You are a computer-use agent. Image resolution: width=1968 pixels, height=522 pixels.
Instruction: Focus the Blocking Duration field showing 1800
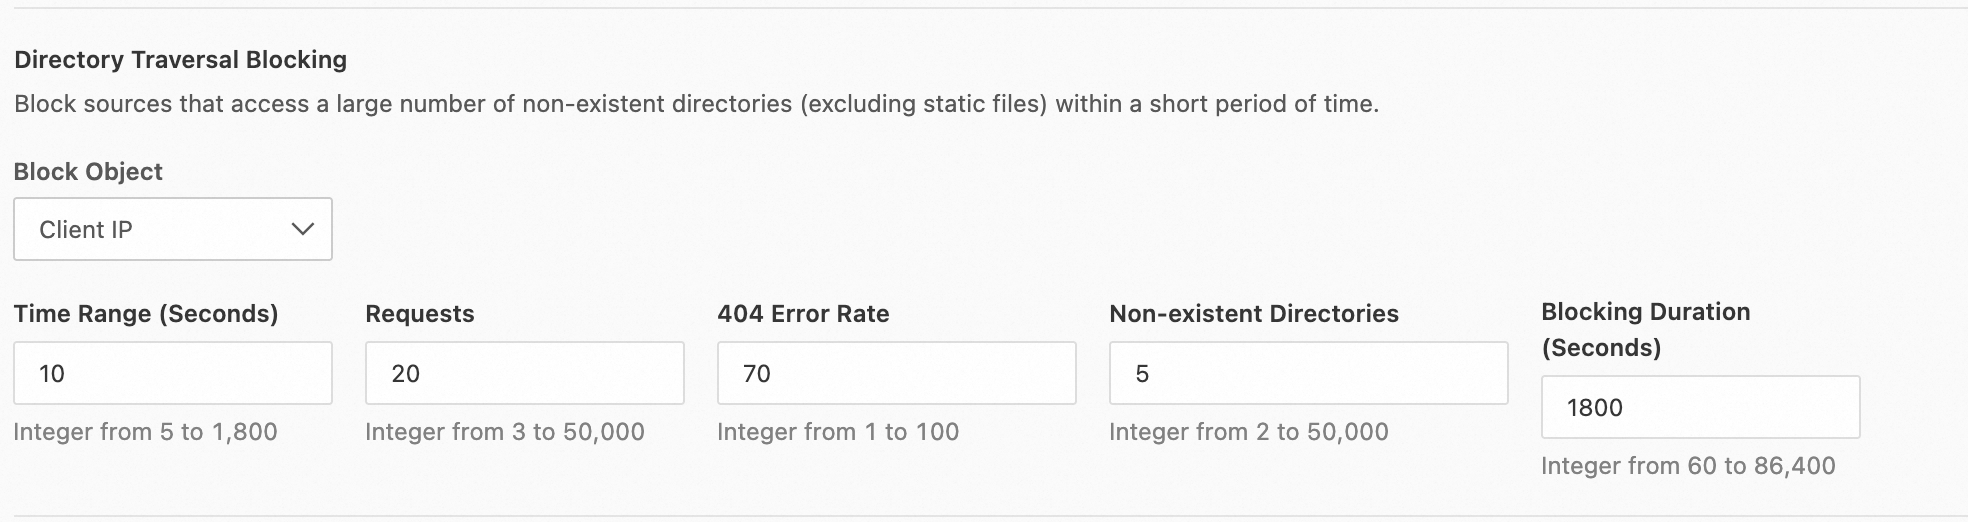1700,407
